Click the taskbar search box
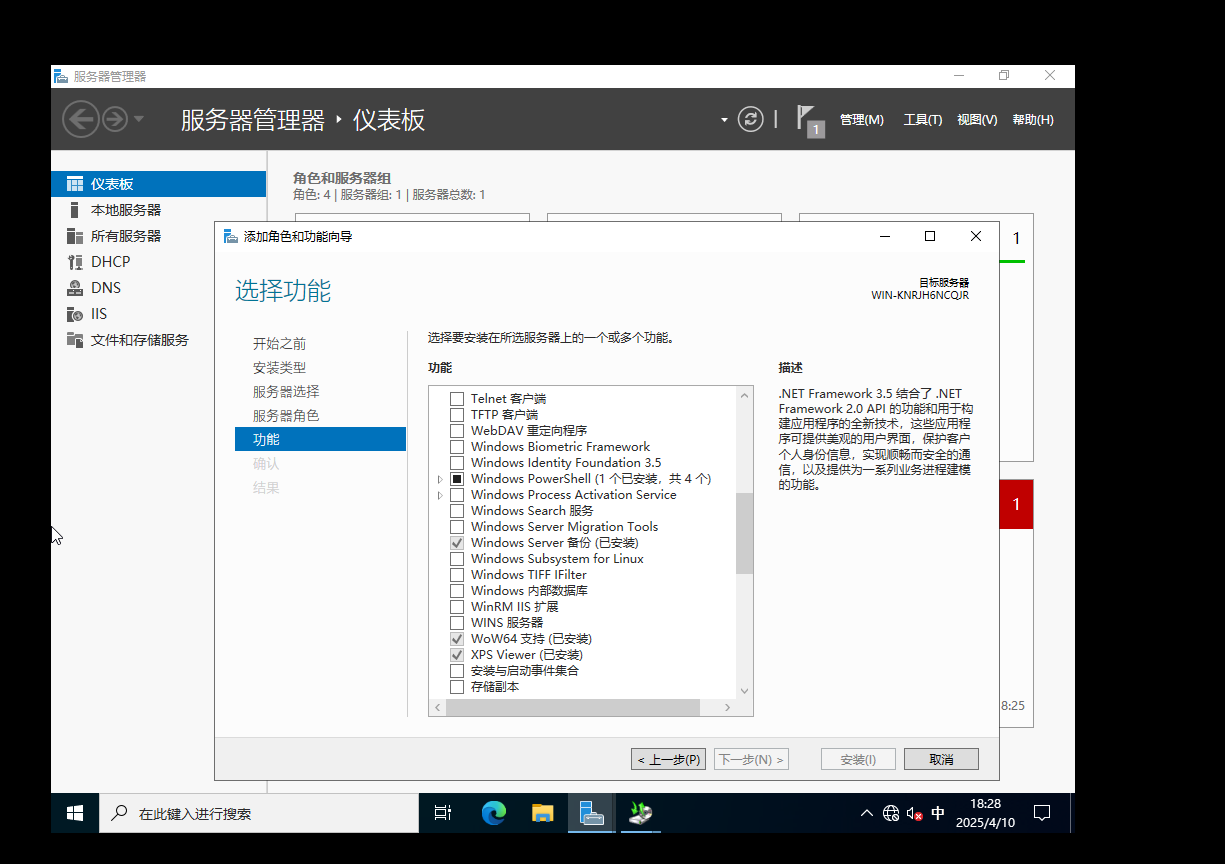The image size is (1225, 864). tap(258, 814)
